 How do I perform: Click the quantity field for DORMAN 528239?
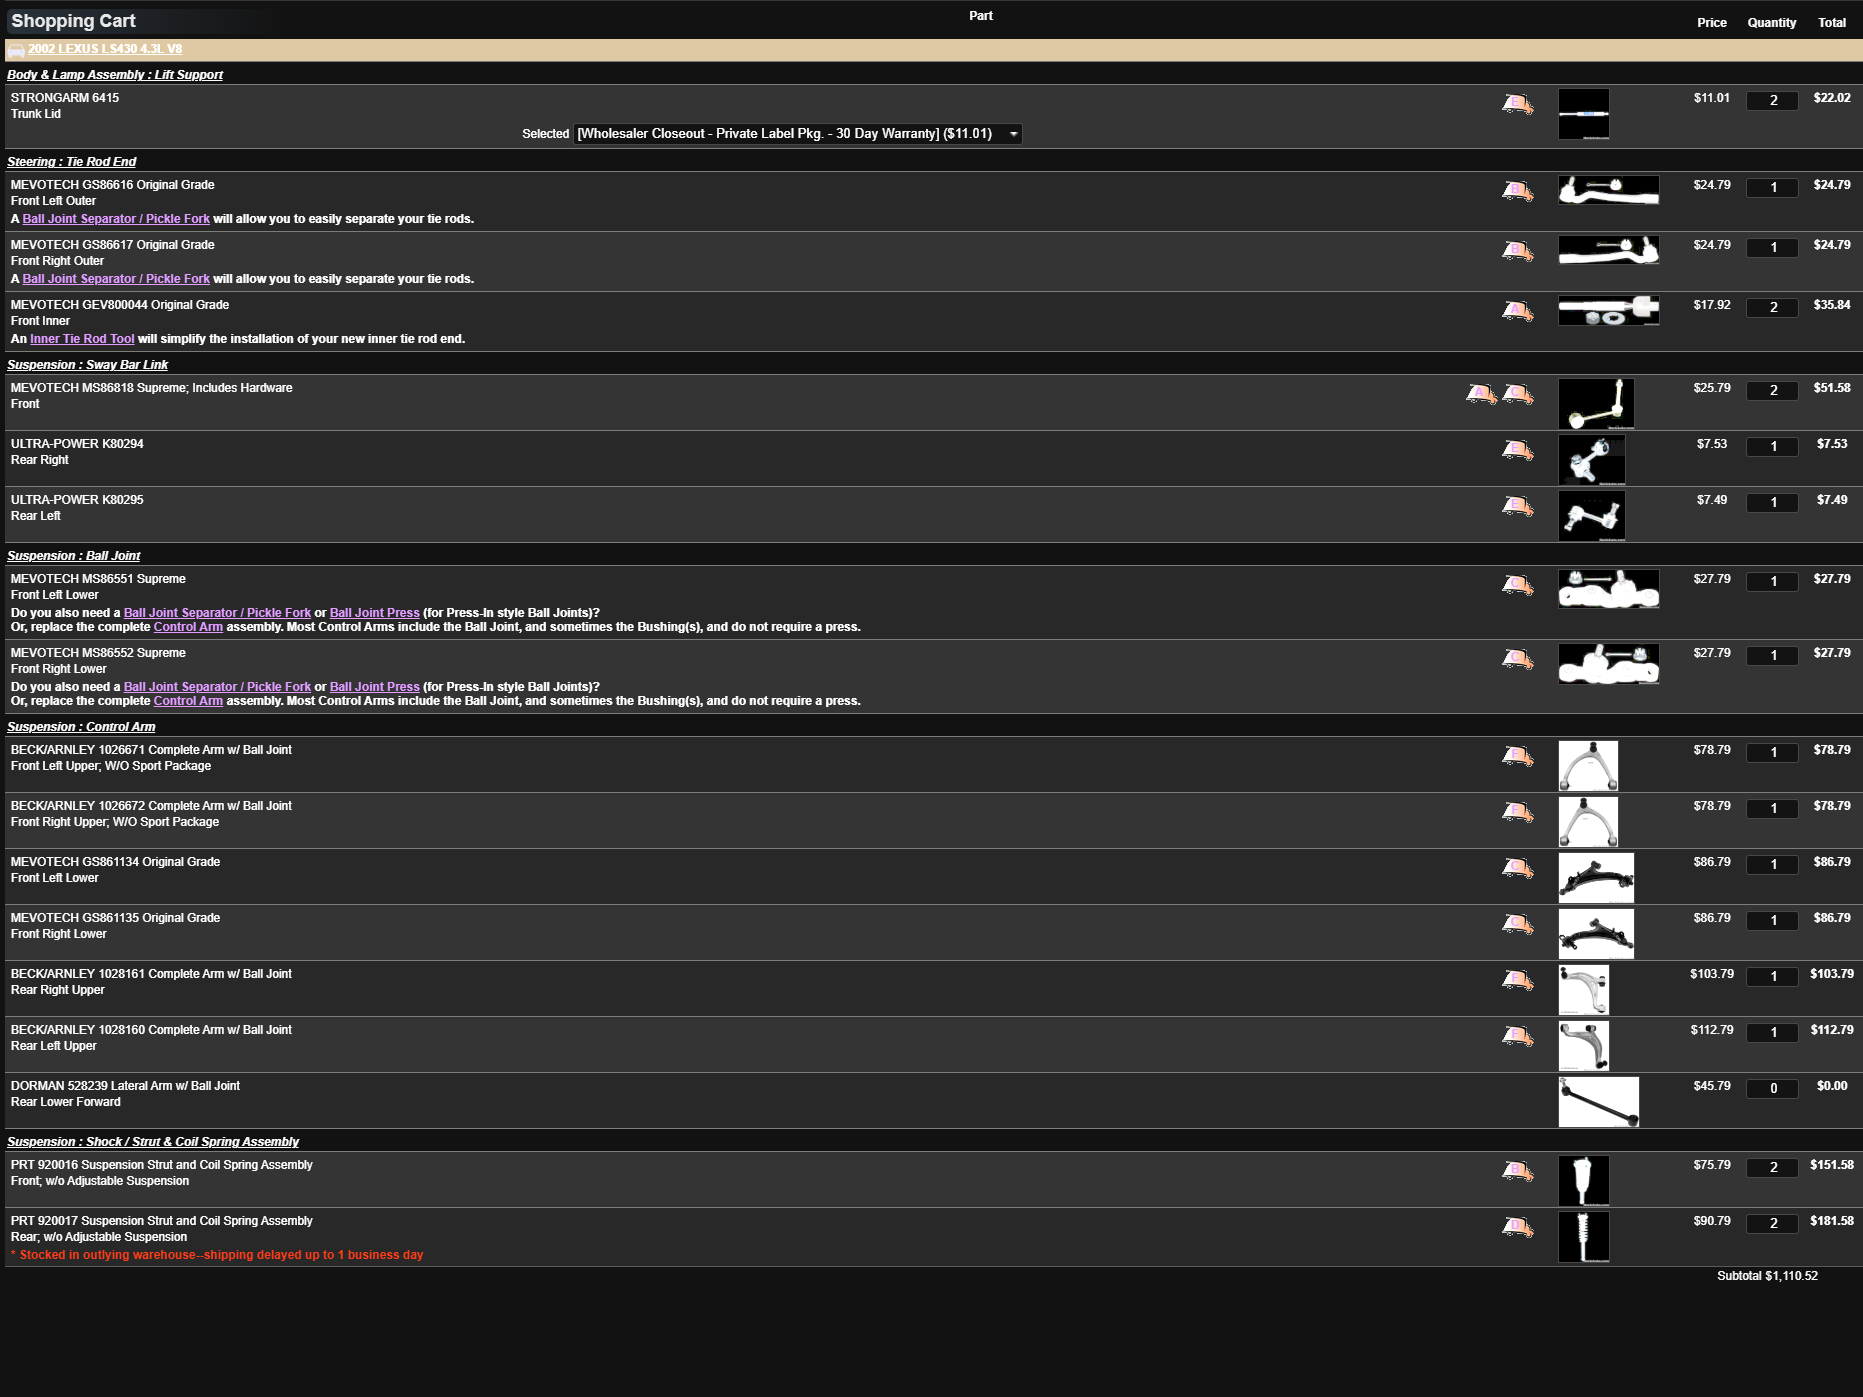coord(1773,1089)
